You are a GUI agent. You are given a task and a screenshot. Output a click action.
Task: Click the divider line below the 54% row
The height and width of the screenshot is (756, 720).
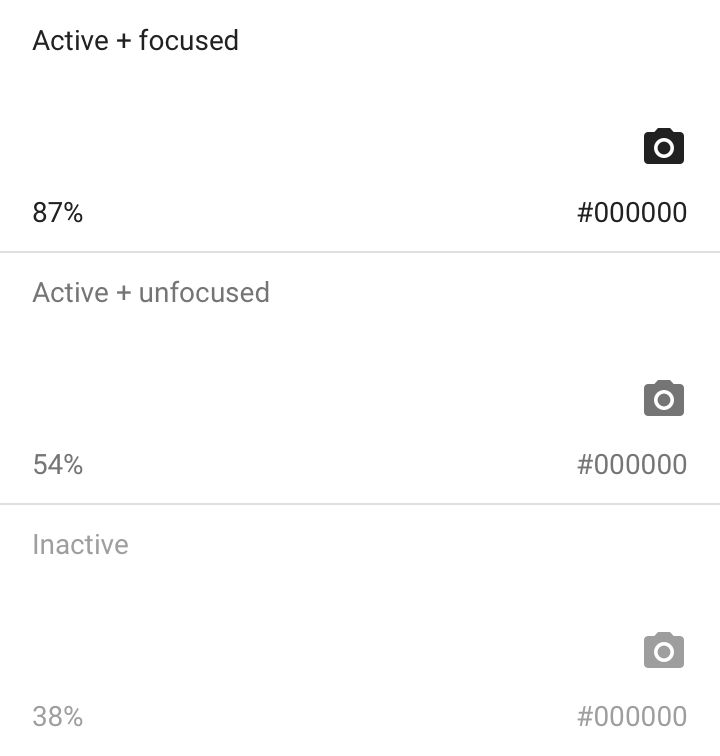coord(360,504)
